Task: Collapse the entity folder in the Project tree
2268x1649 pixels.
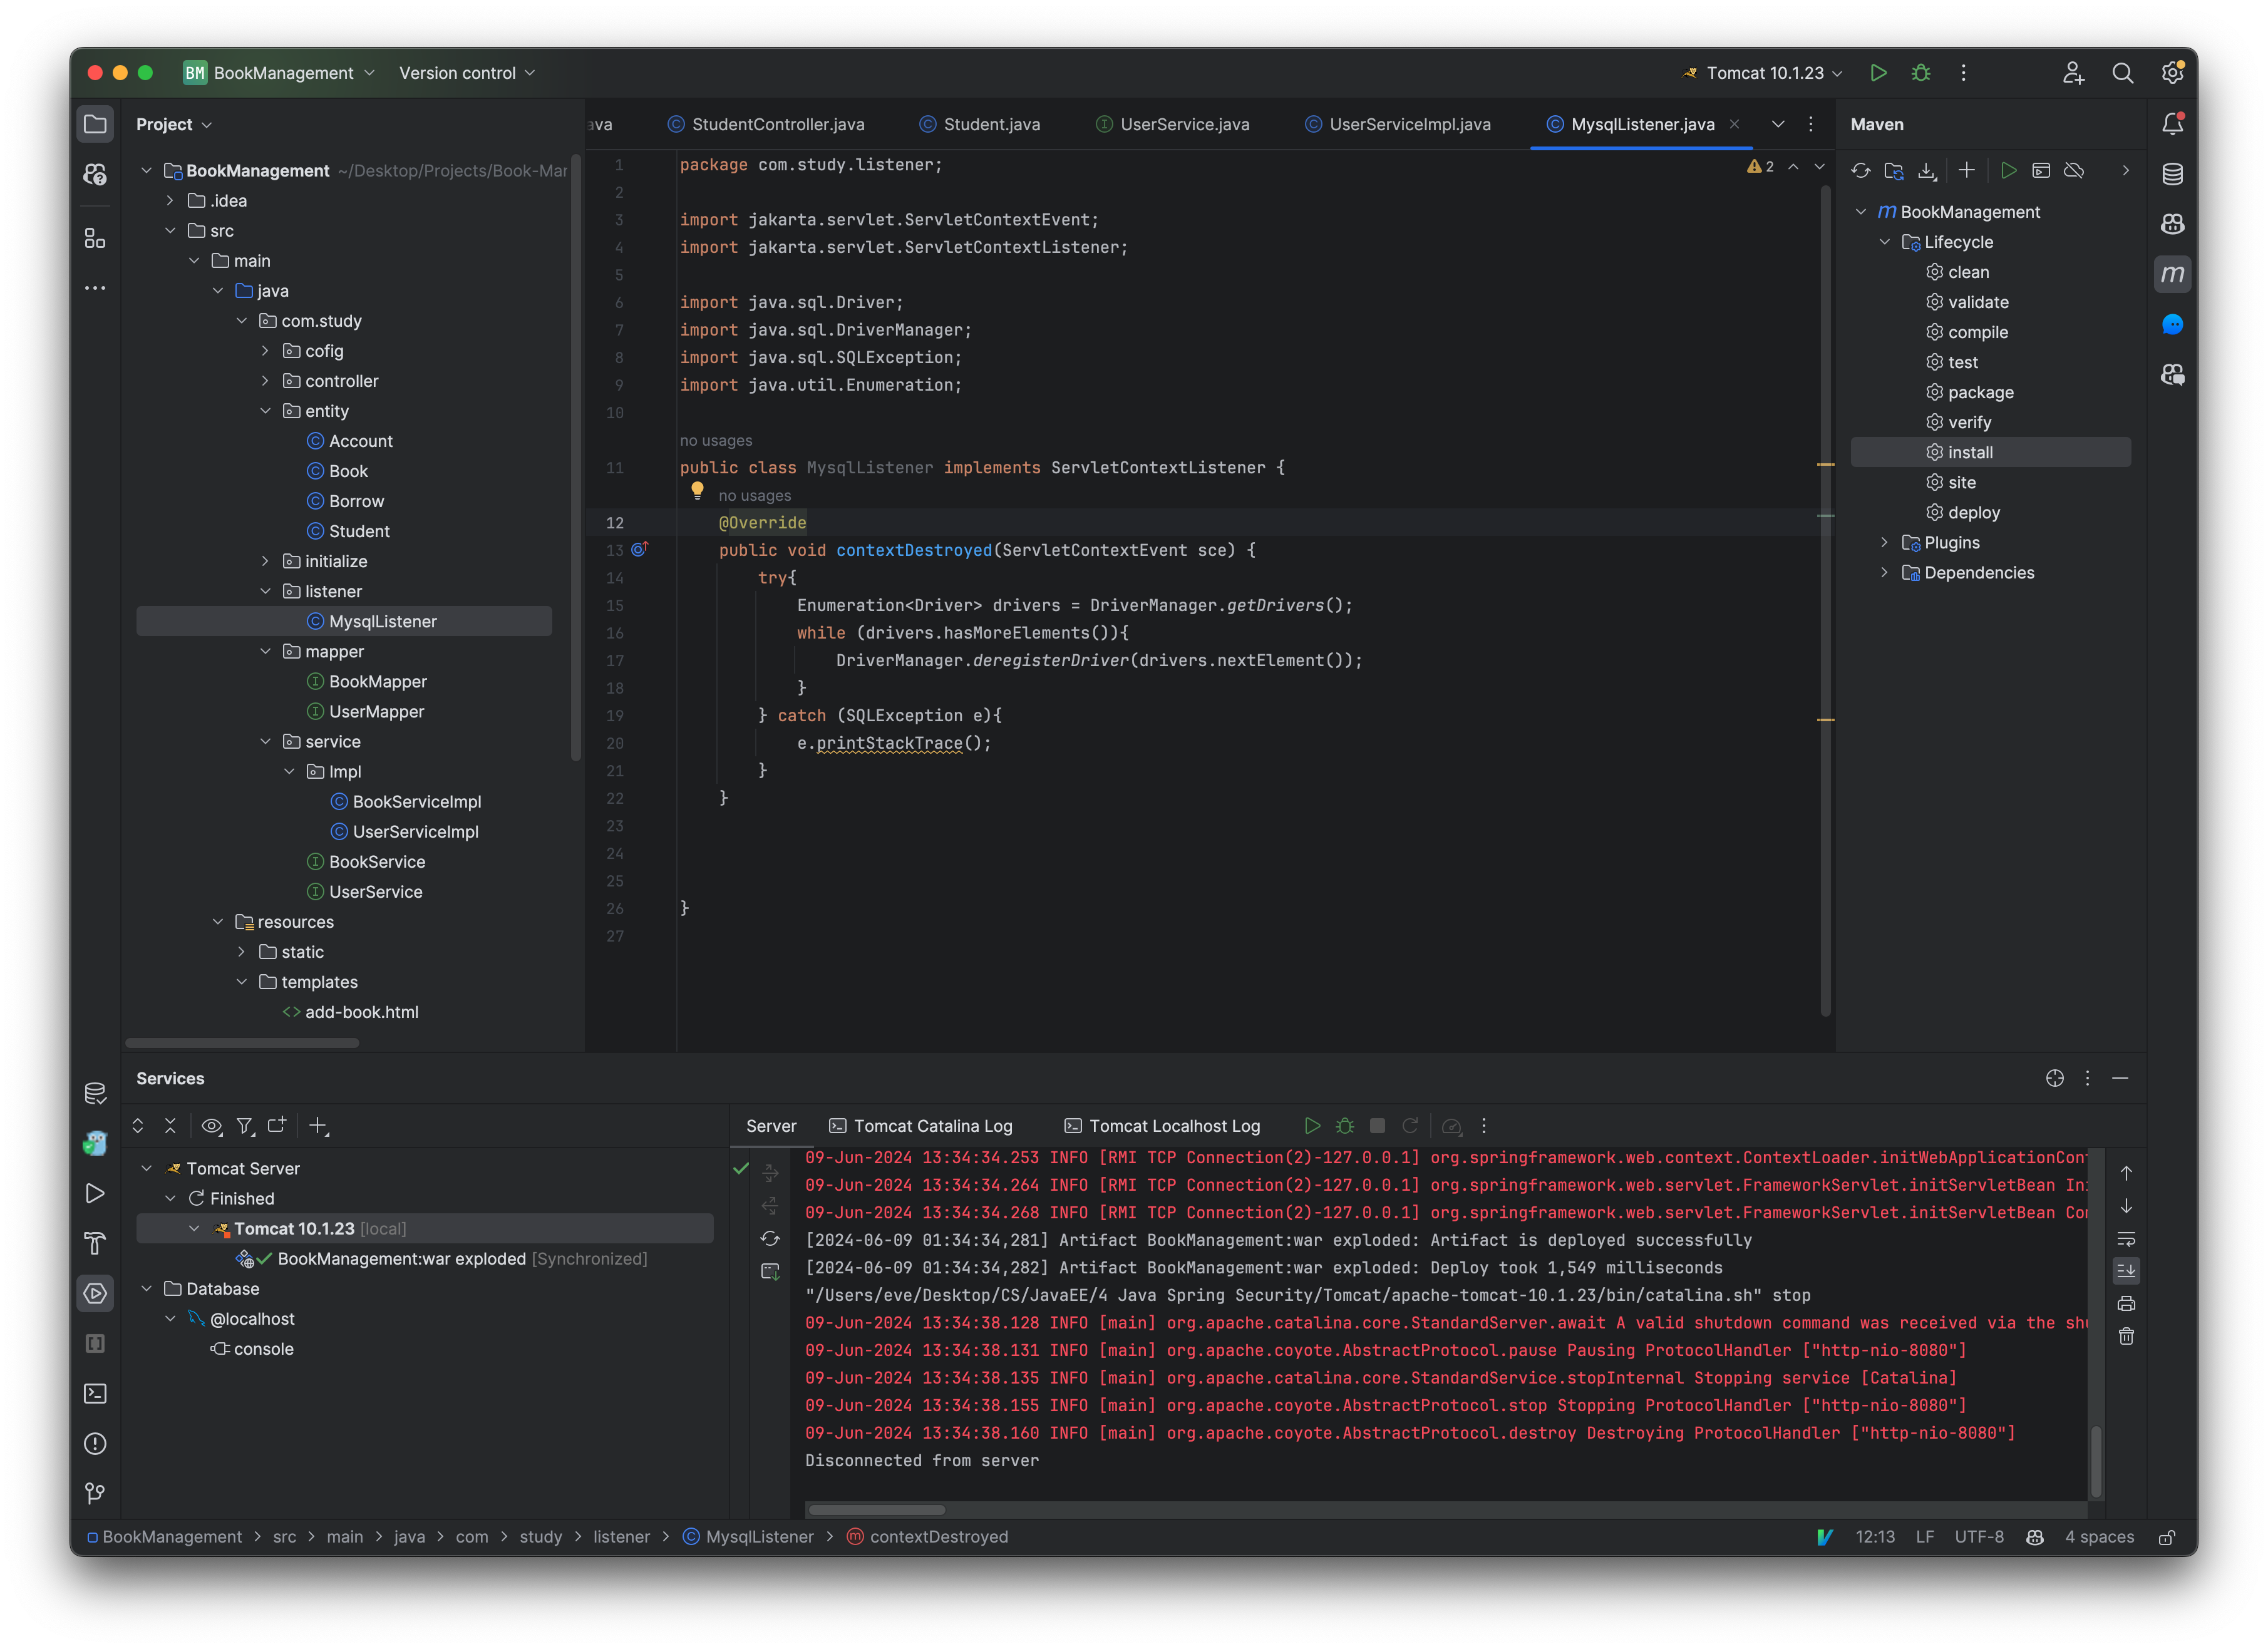Action: click(x=266, y=411)
